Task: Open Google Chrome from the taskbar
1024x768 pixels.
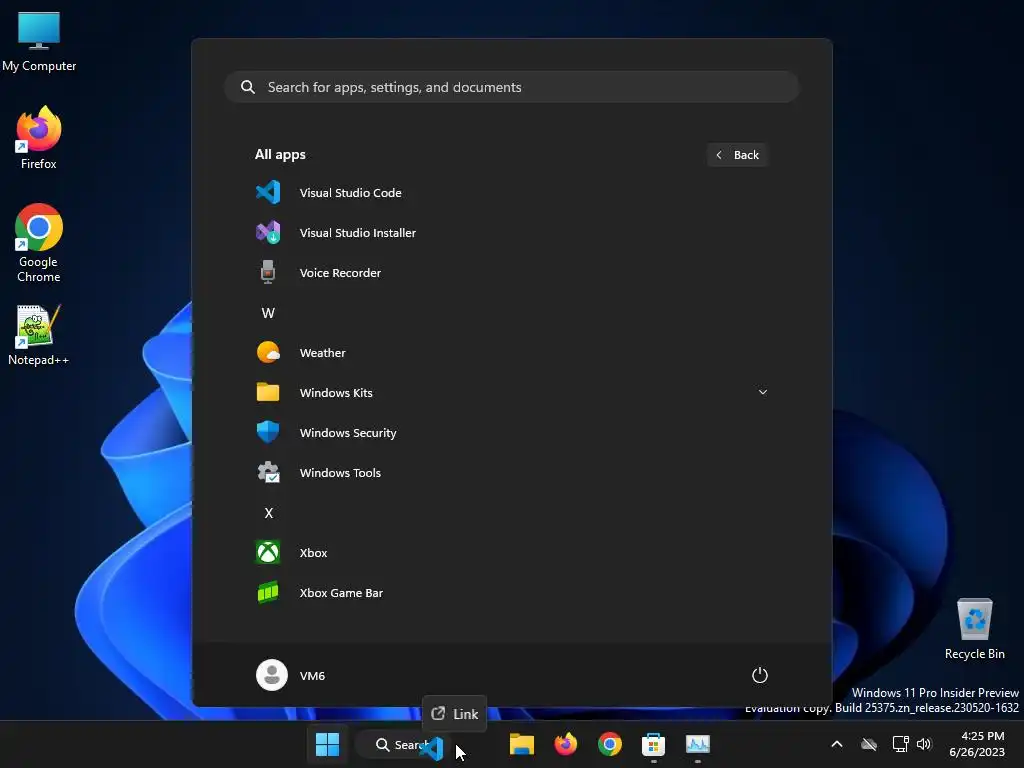Action: 609,744
